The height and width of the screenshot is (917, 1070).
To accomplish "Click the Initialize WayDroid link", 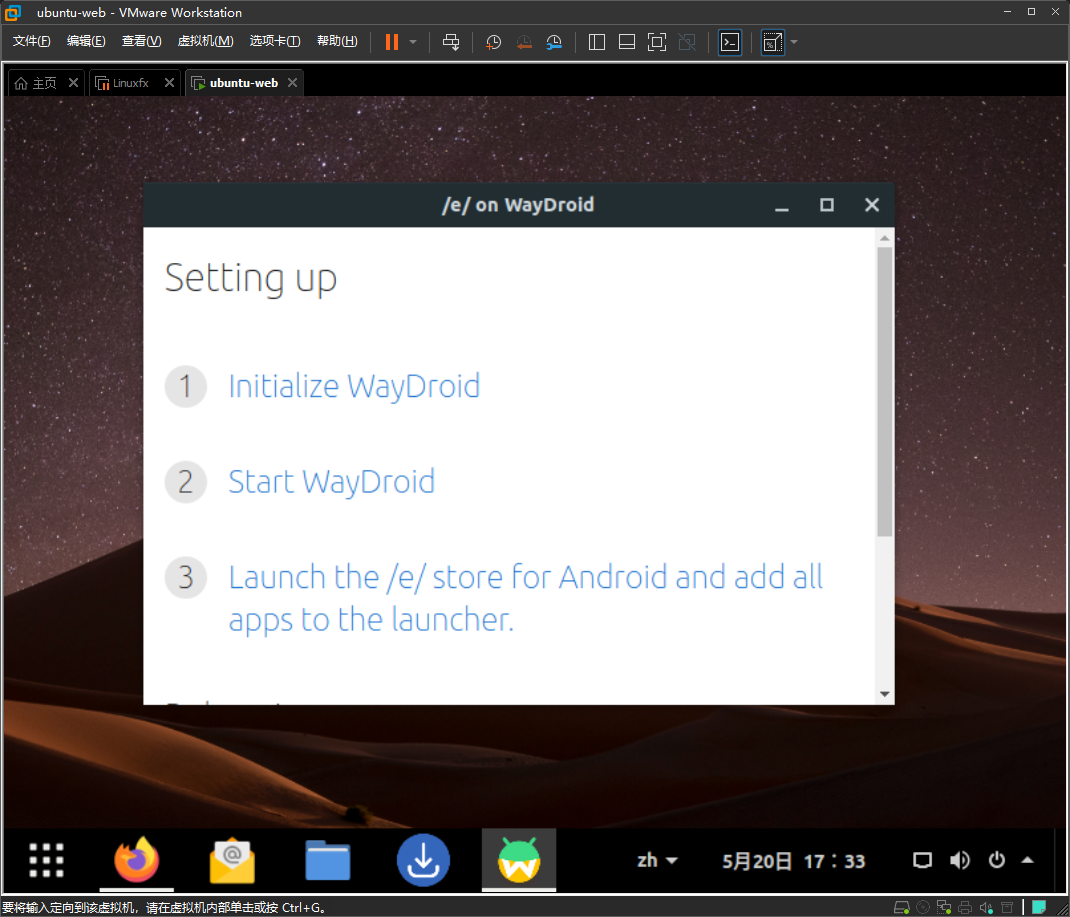I will point(354,386).
